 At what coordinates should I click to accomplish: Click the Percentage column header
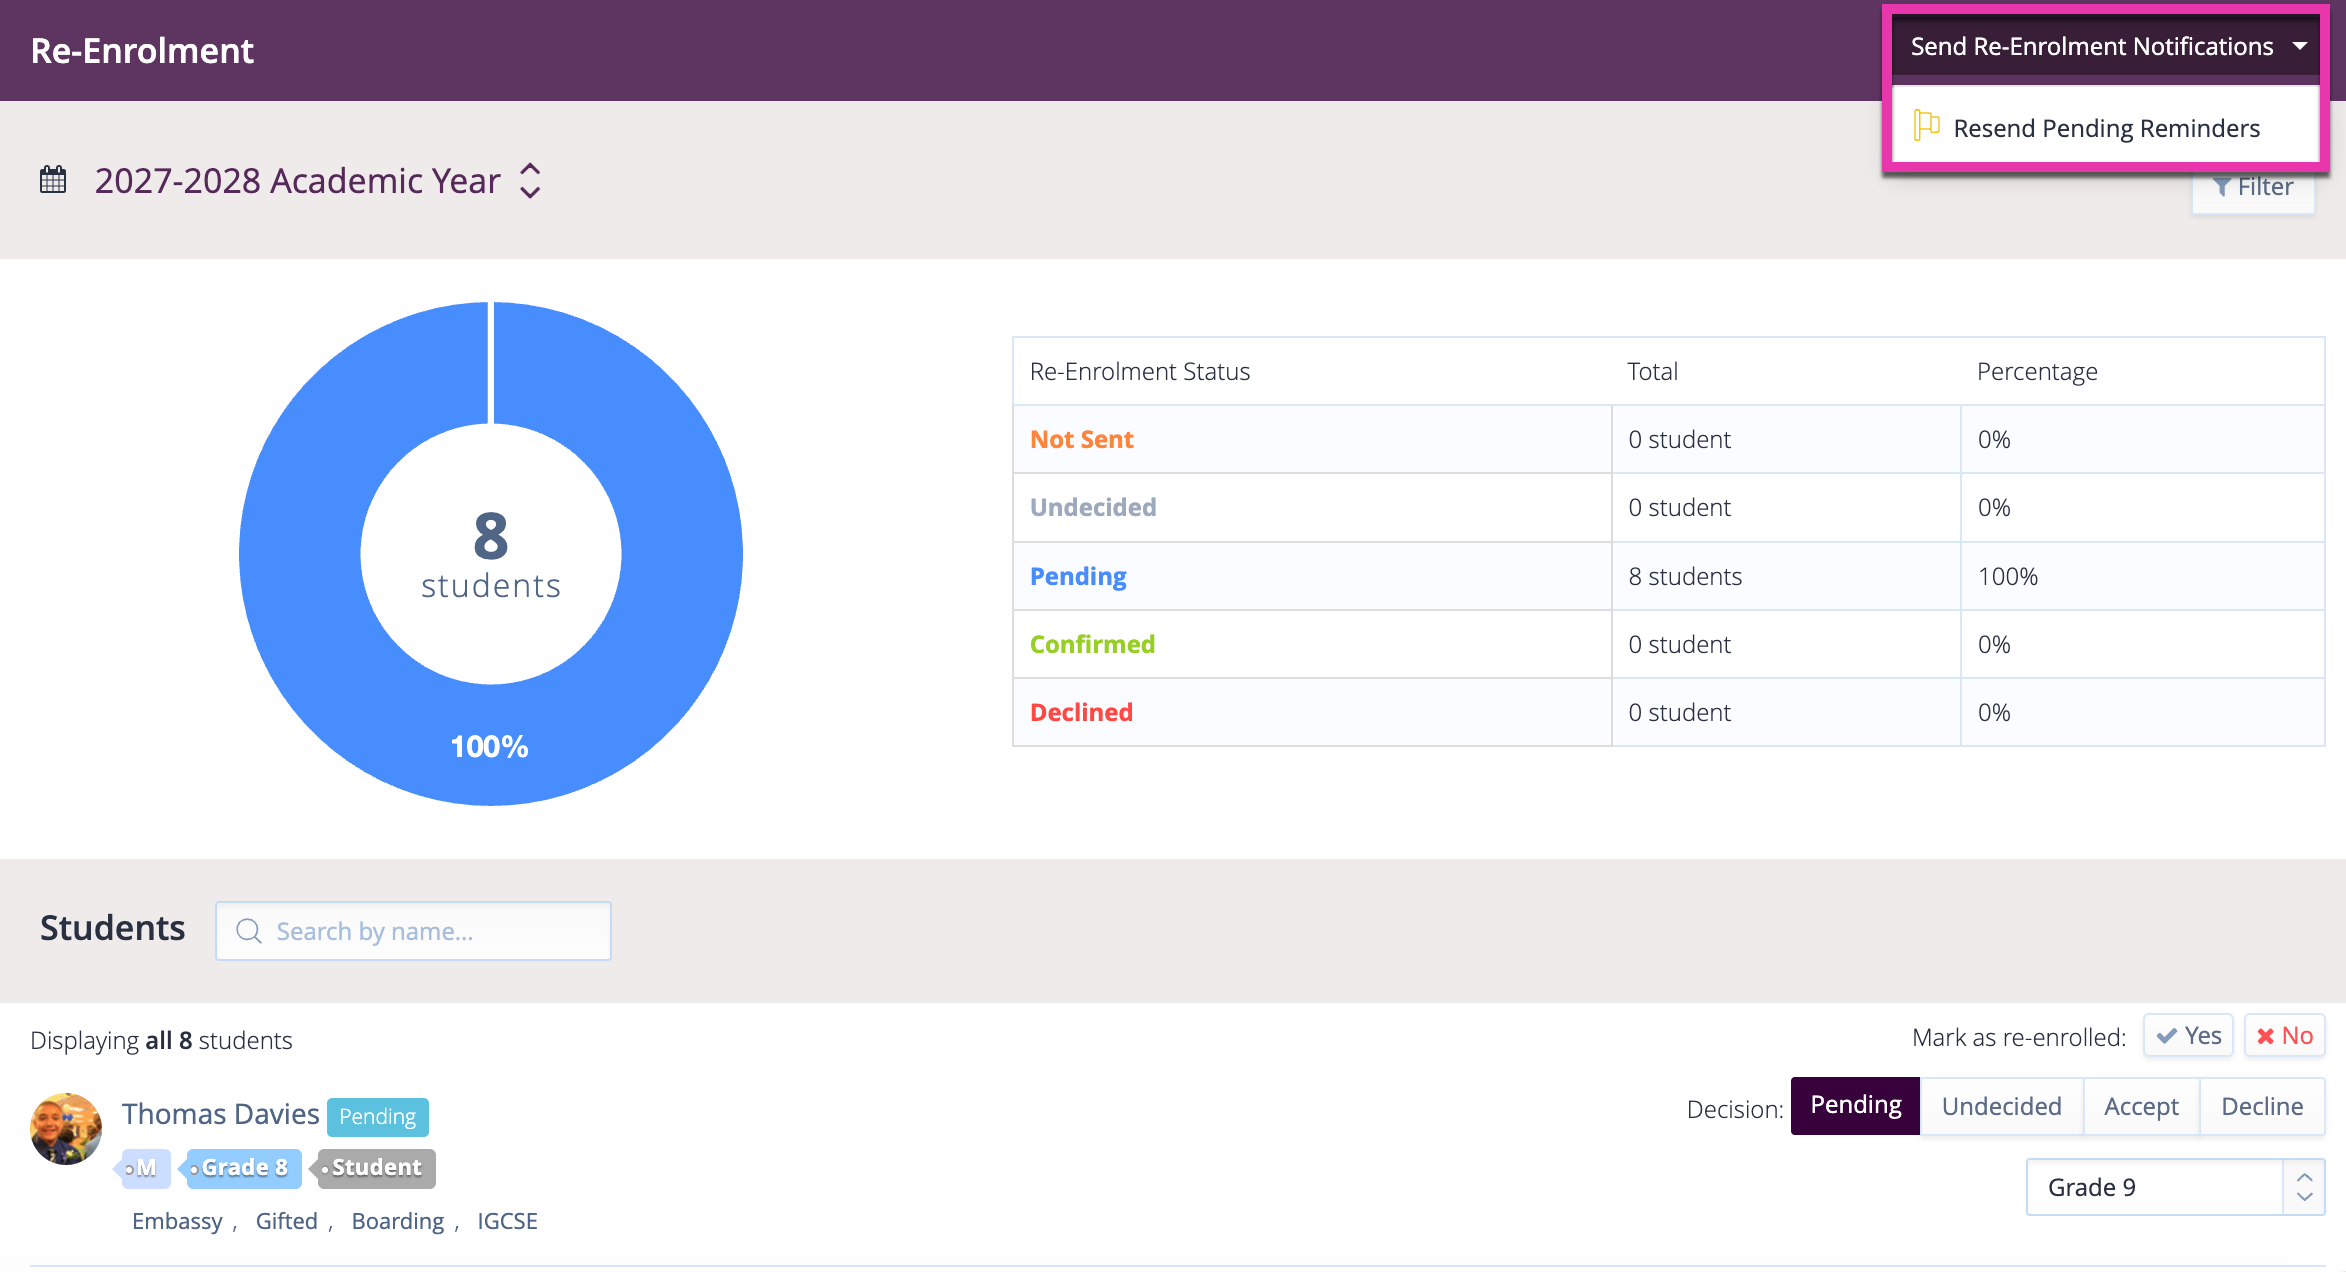click(x=2037, y=371)
